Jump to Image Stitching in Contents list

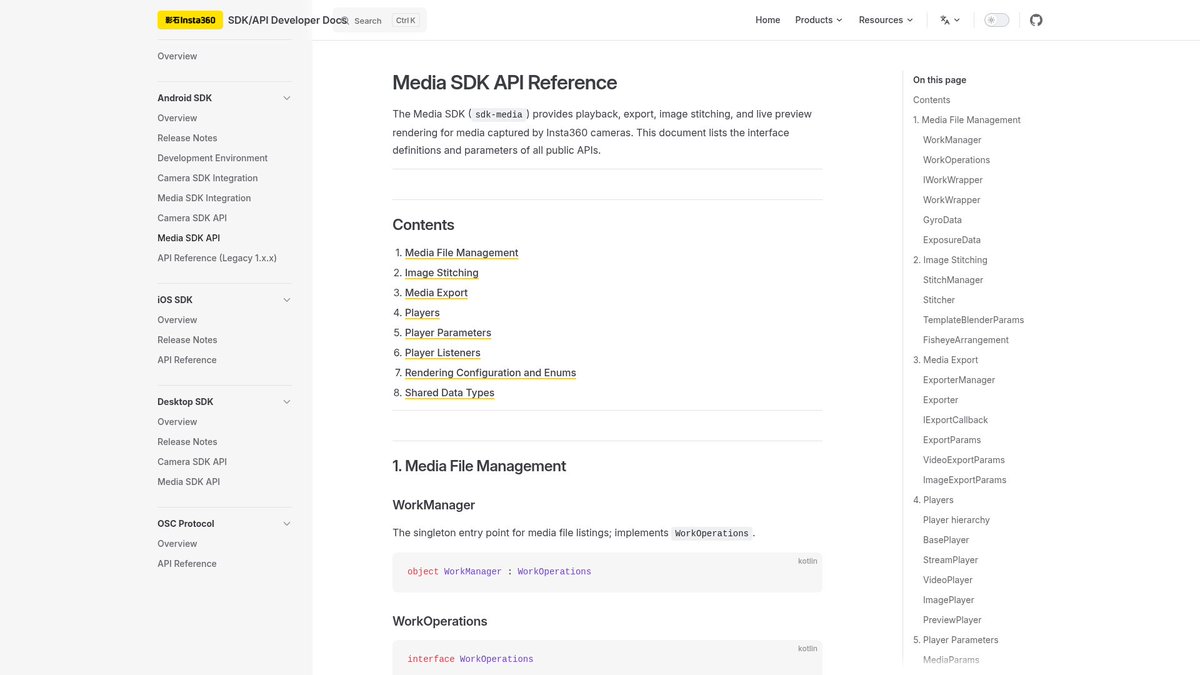tap(442, 273)
